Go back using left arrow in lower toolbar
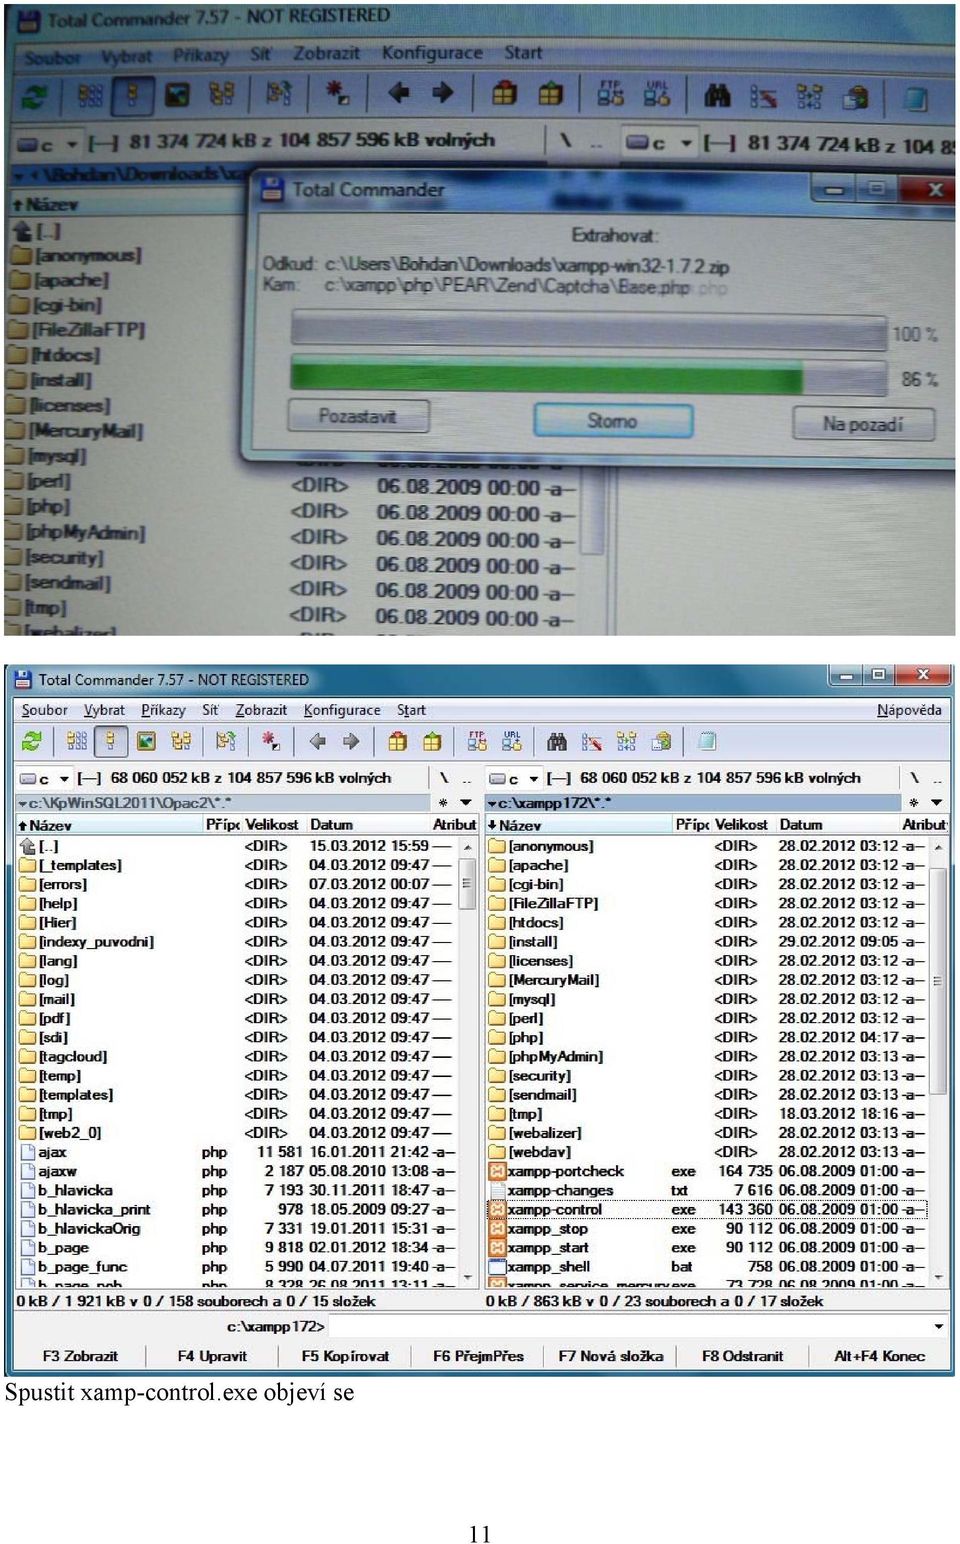The height and width of the screenshot is (1544, 960). [x=318, y=741]
